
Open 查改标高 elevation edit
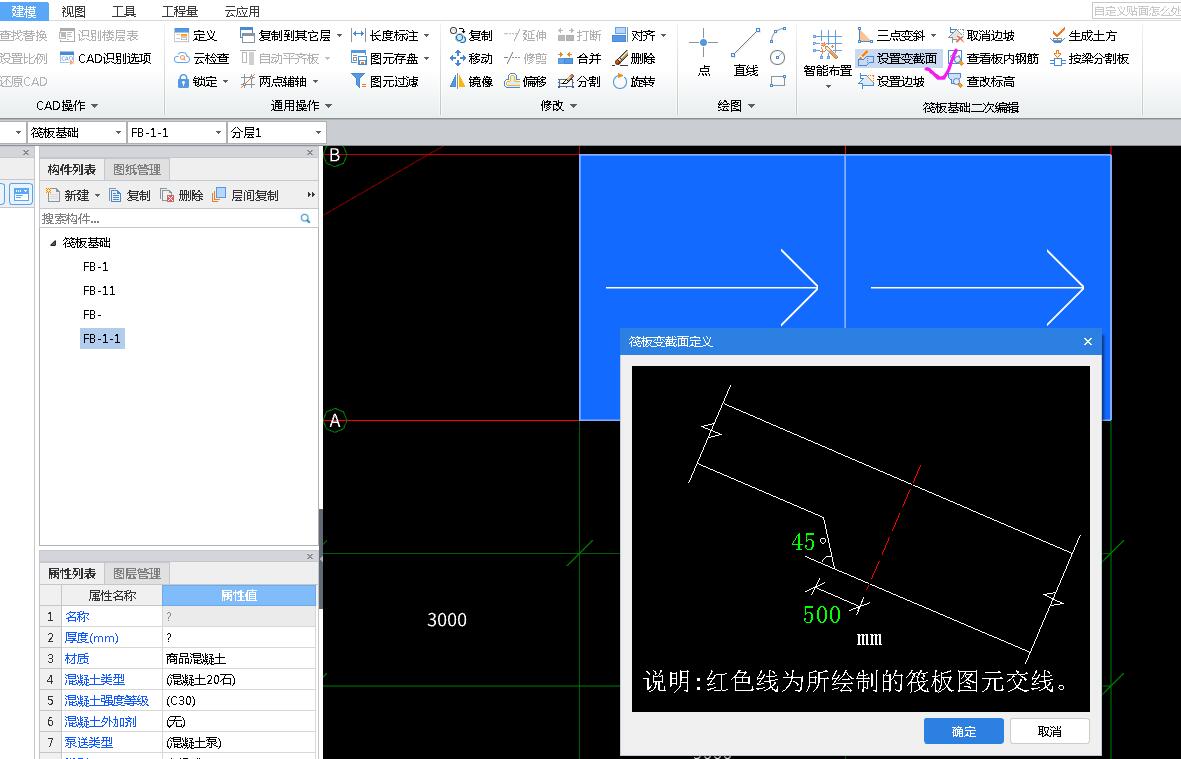[982, 81]
